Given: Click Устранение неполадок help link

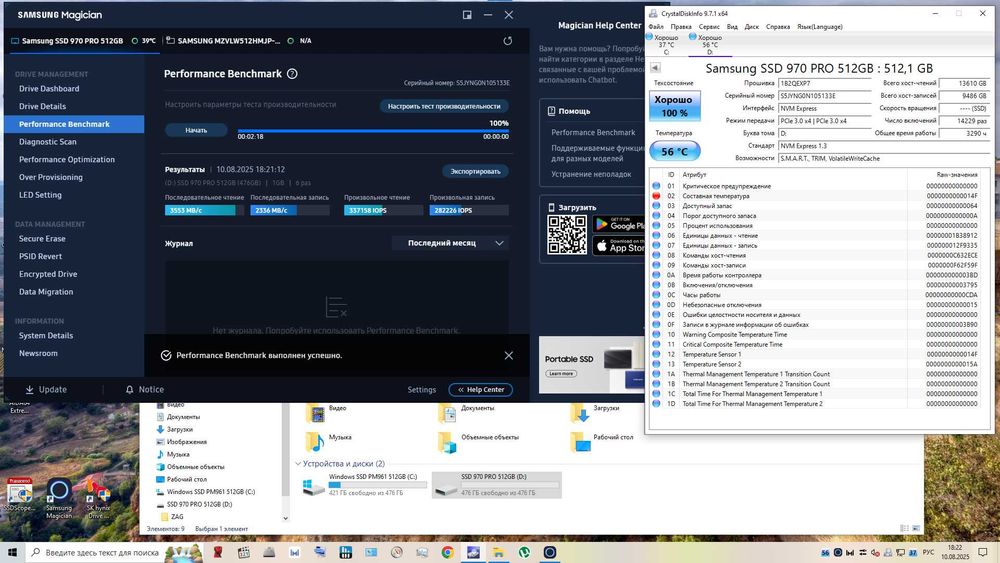Looking at the screenshot, I should point(591,174).
